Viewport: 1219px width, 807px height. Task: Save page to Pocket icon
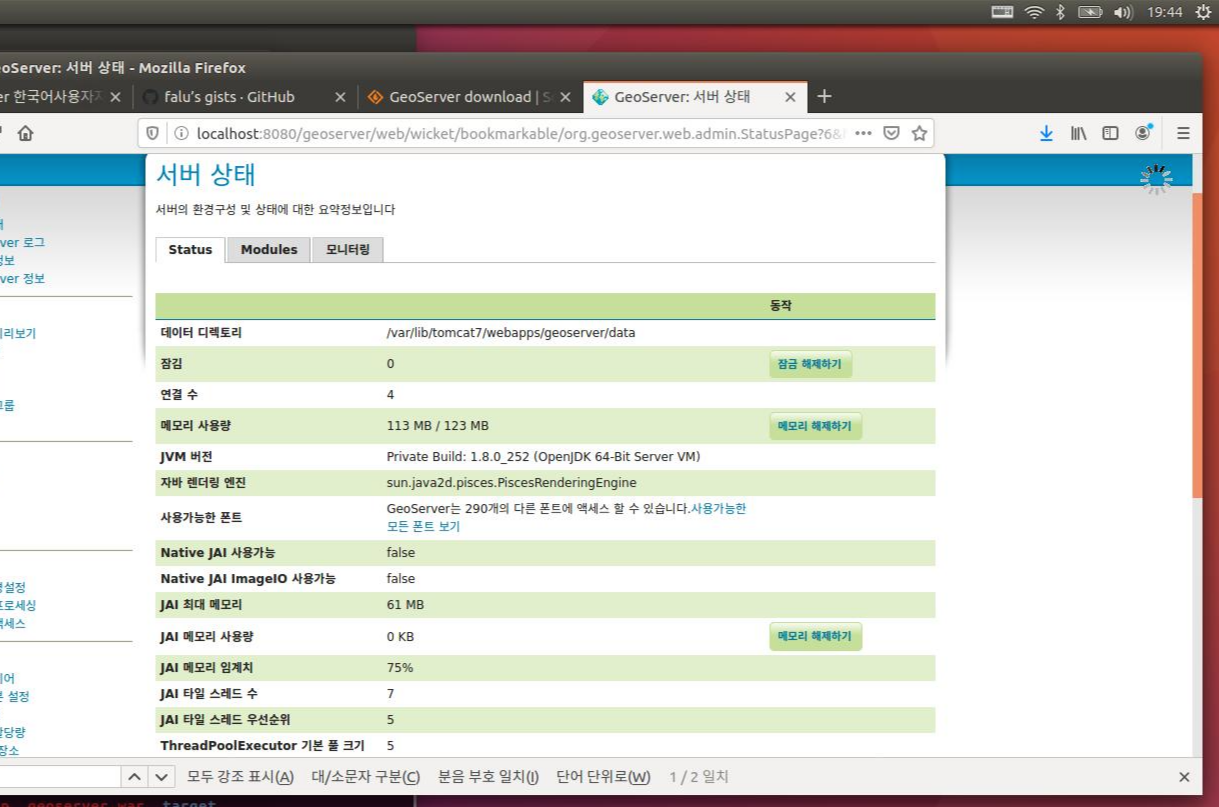click(x=891, y=133)
